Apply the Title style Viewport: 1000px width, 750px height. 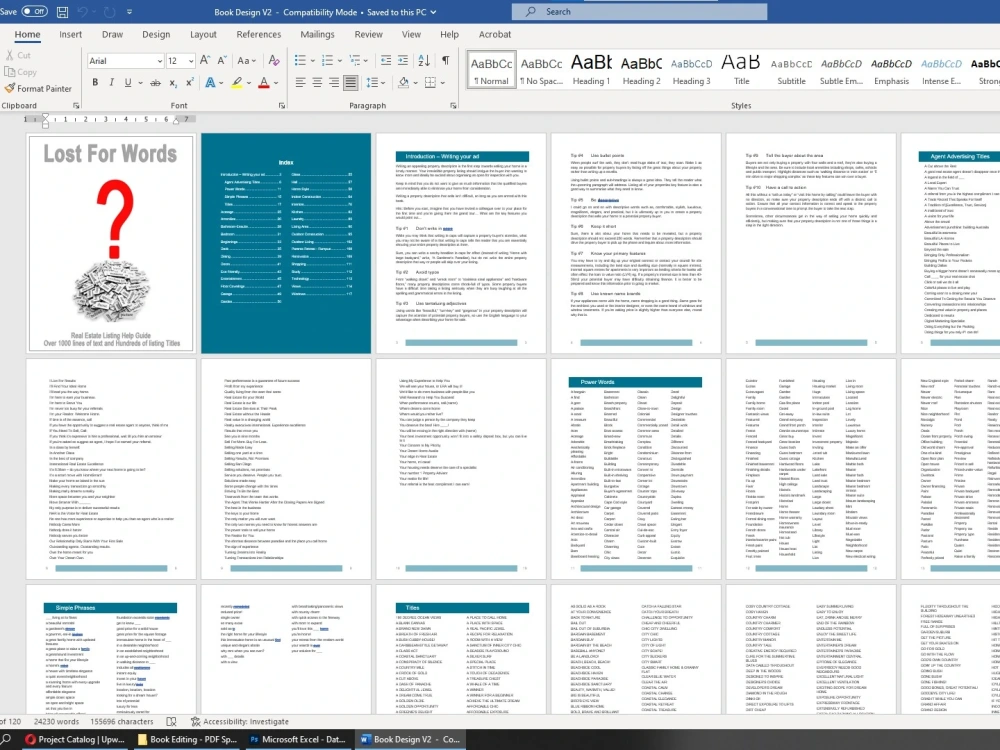pyautogui.click(x=742, y=70)
